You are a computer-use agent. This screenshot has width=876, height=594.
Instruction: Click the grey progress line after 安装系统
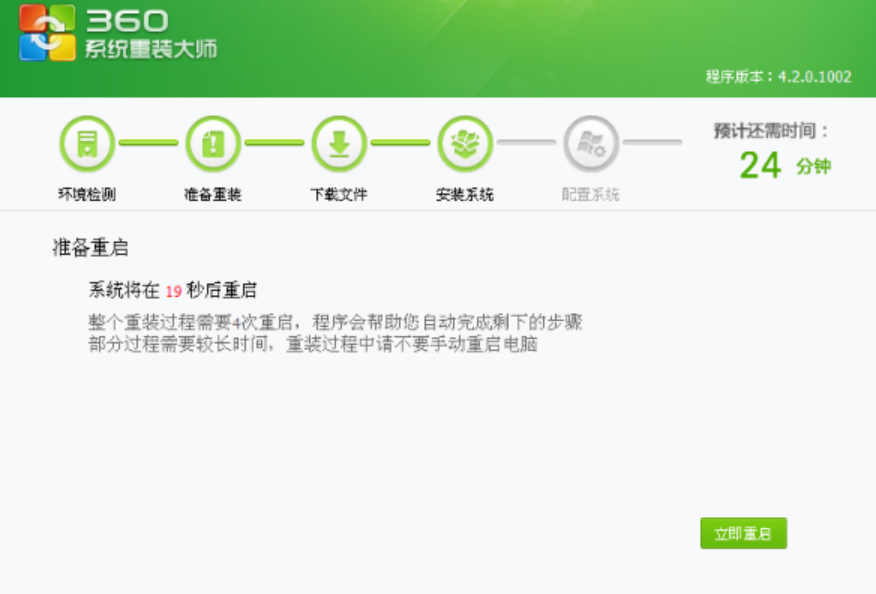click(527, 143)
